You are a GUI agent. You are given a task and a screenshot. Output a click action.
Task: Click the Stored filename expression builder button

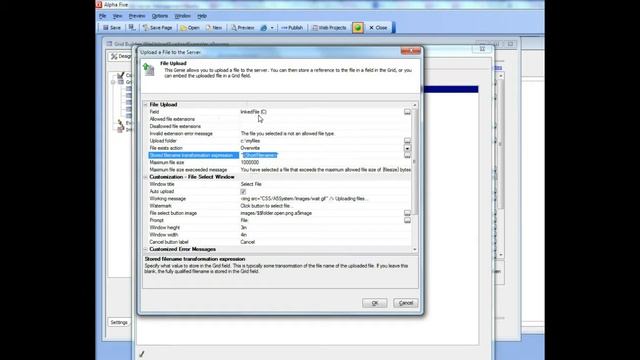tap(407, 156)
